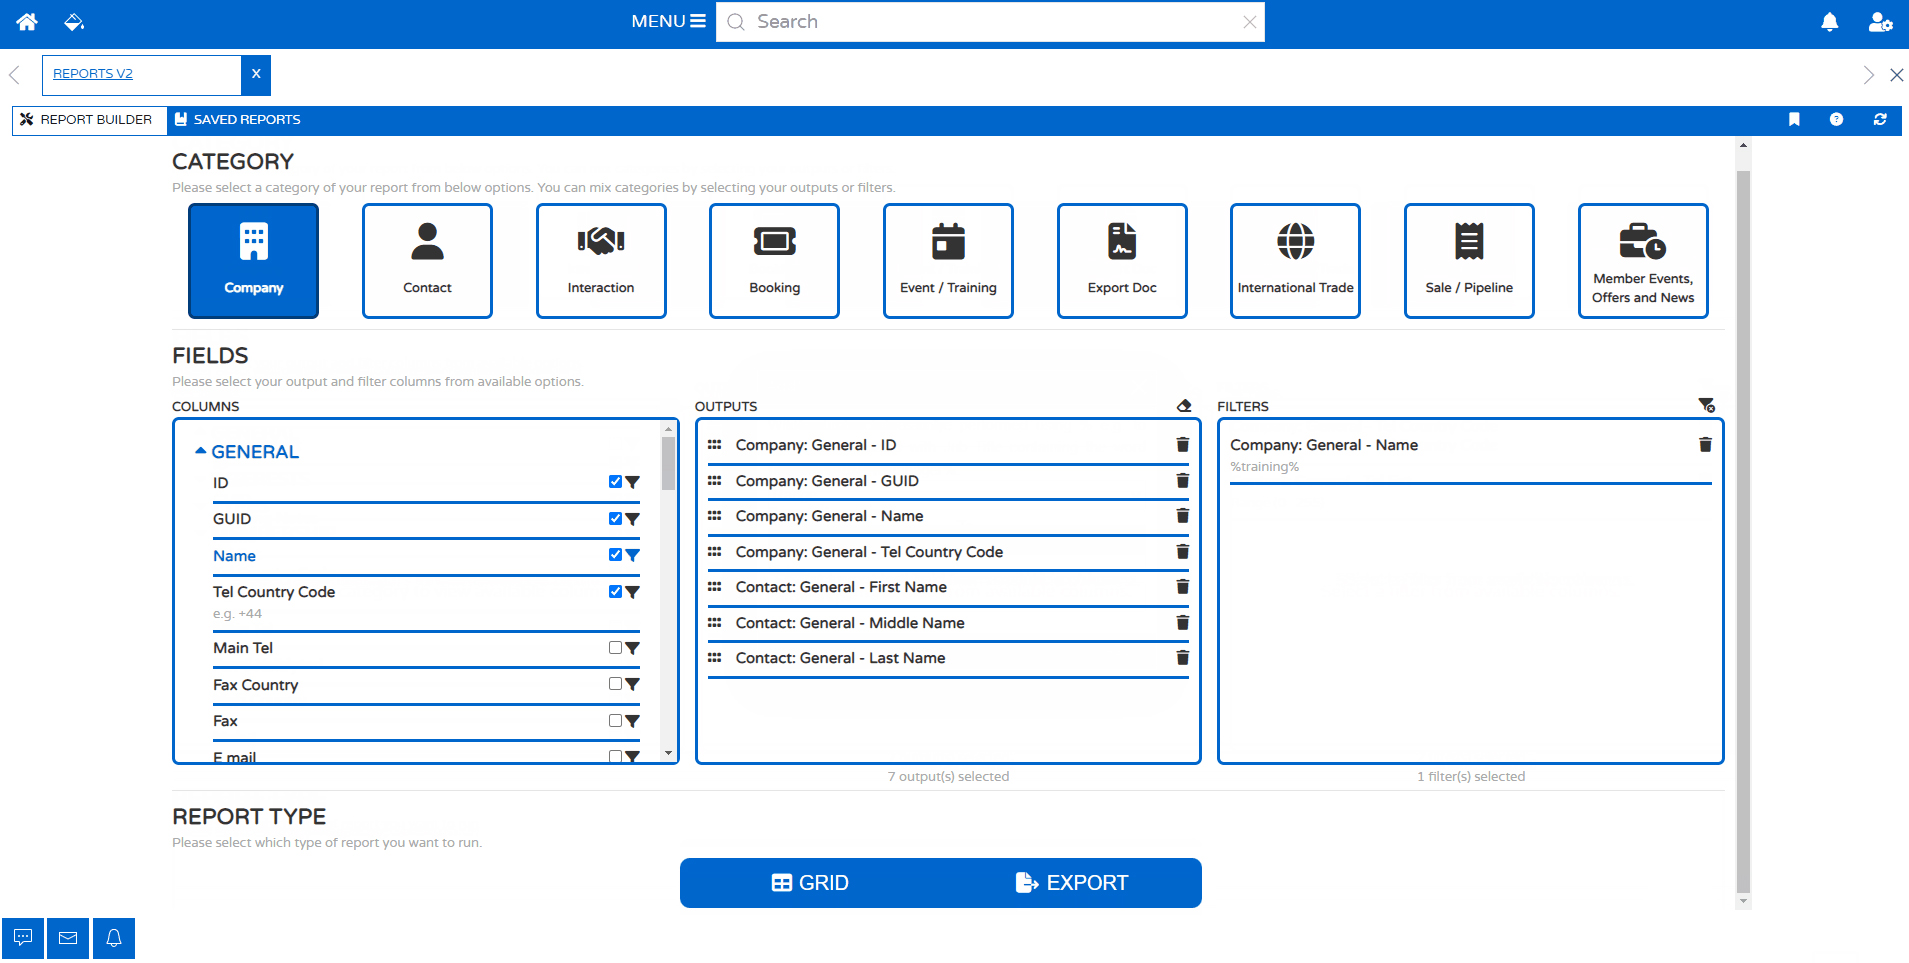Uncheck the ID column output checkbox
This screenshot has width=1909, height=963.
click(x=615, y=482)
